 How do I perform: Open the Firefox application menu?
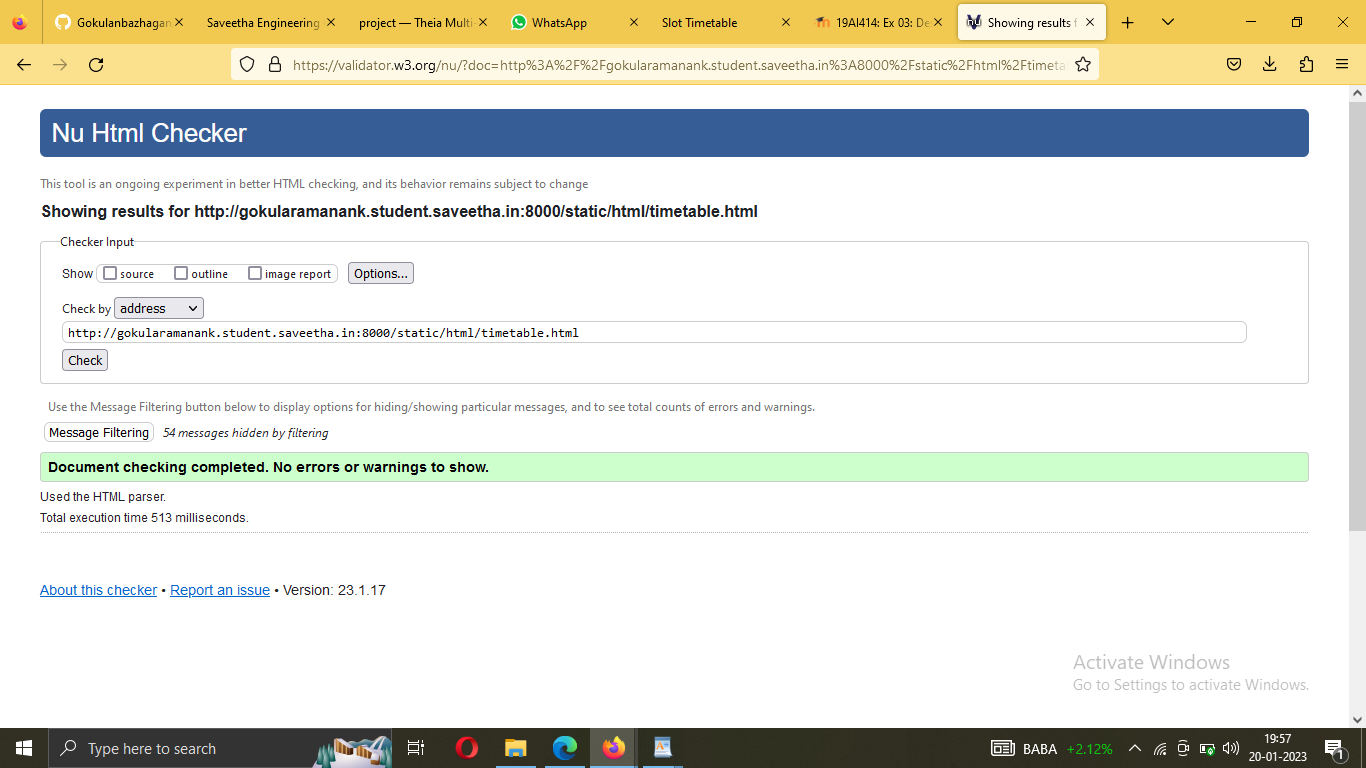(x=1342, y=64)
